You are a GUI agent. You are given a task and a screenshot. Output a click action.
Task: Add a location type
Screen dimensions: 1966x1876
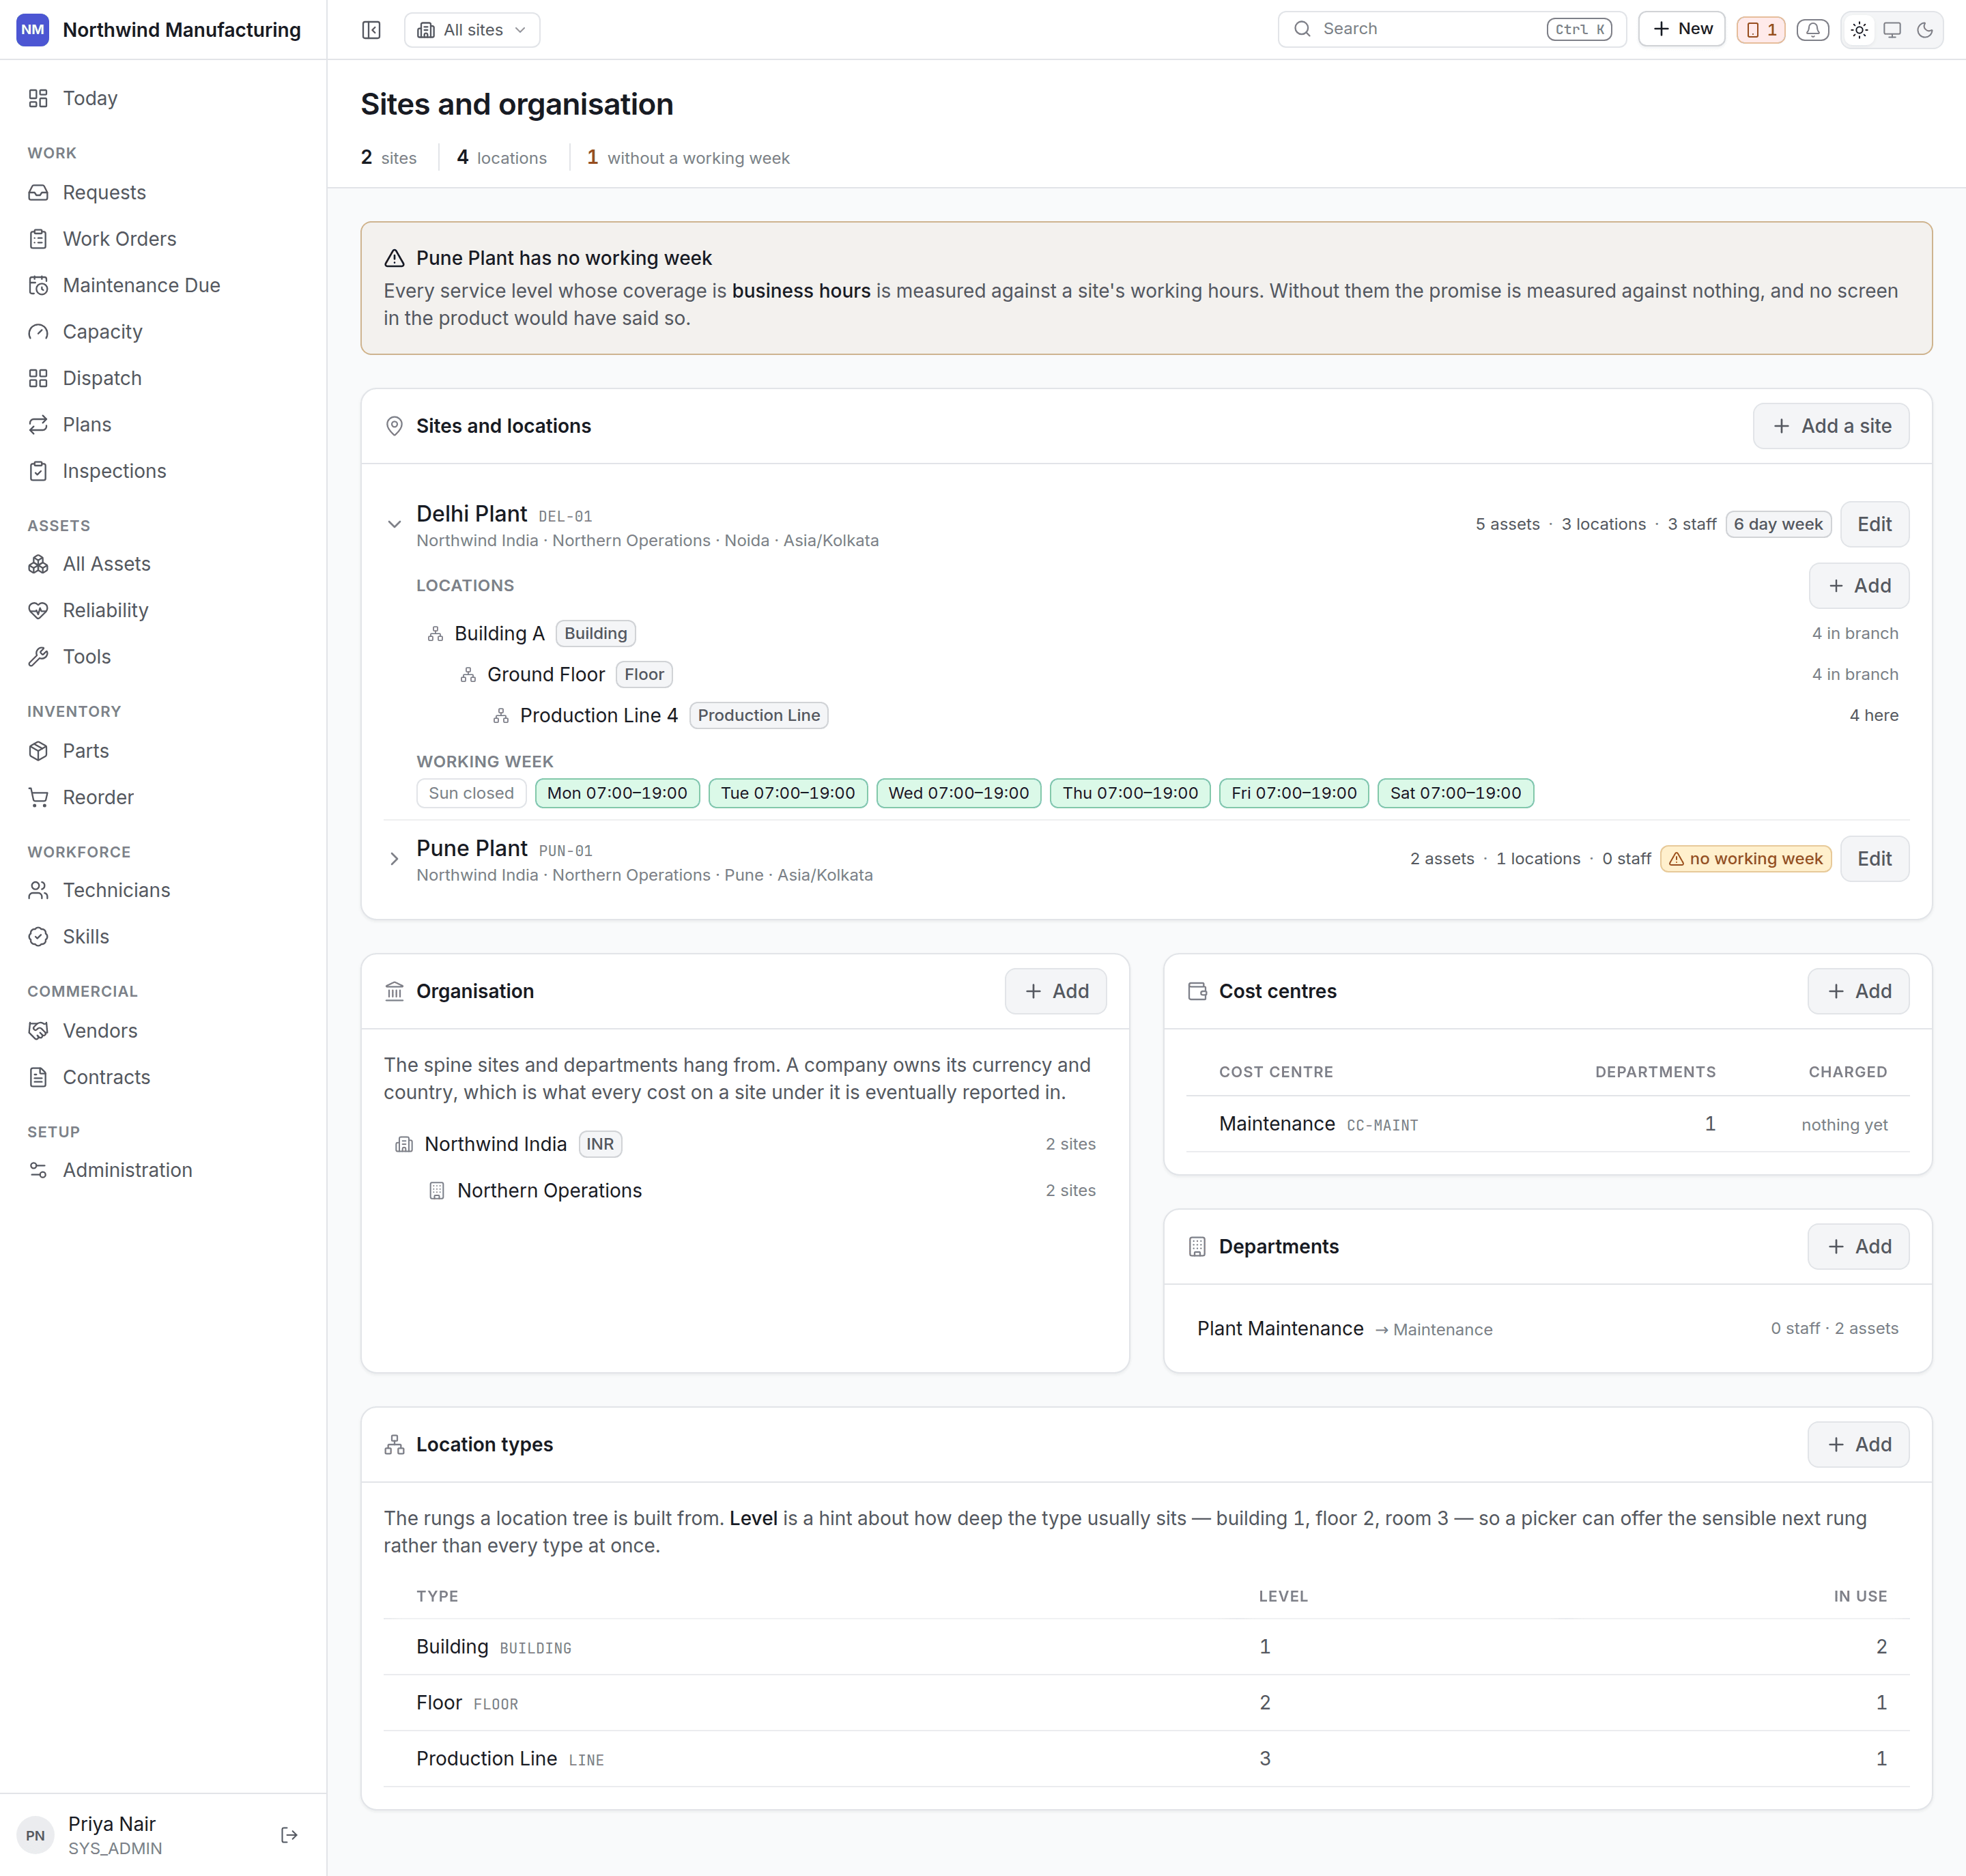pyautogui.click(x=1858, y=1445)
